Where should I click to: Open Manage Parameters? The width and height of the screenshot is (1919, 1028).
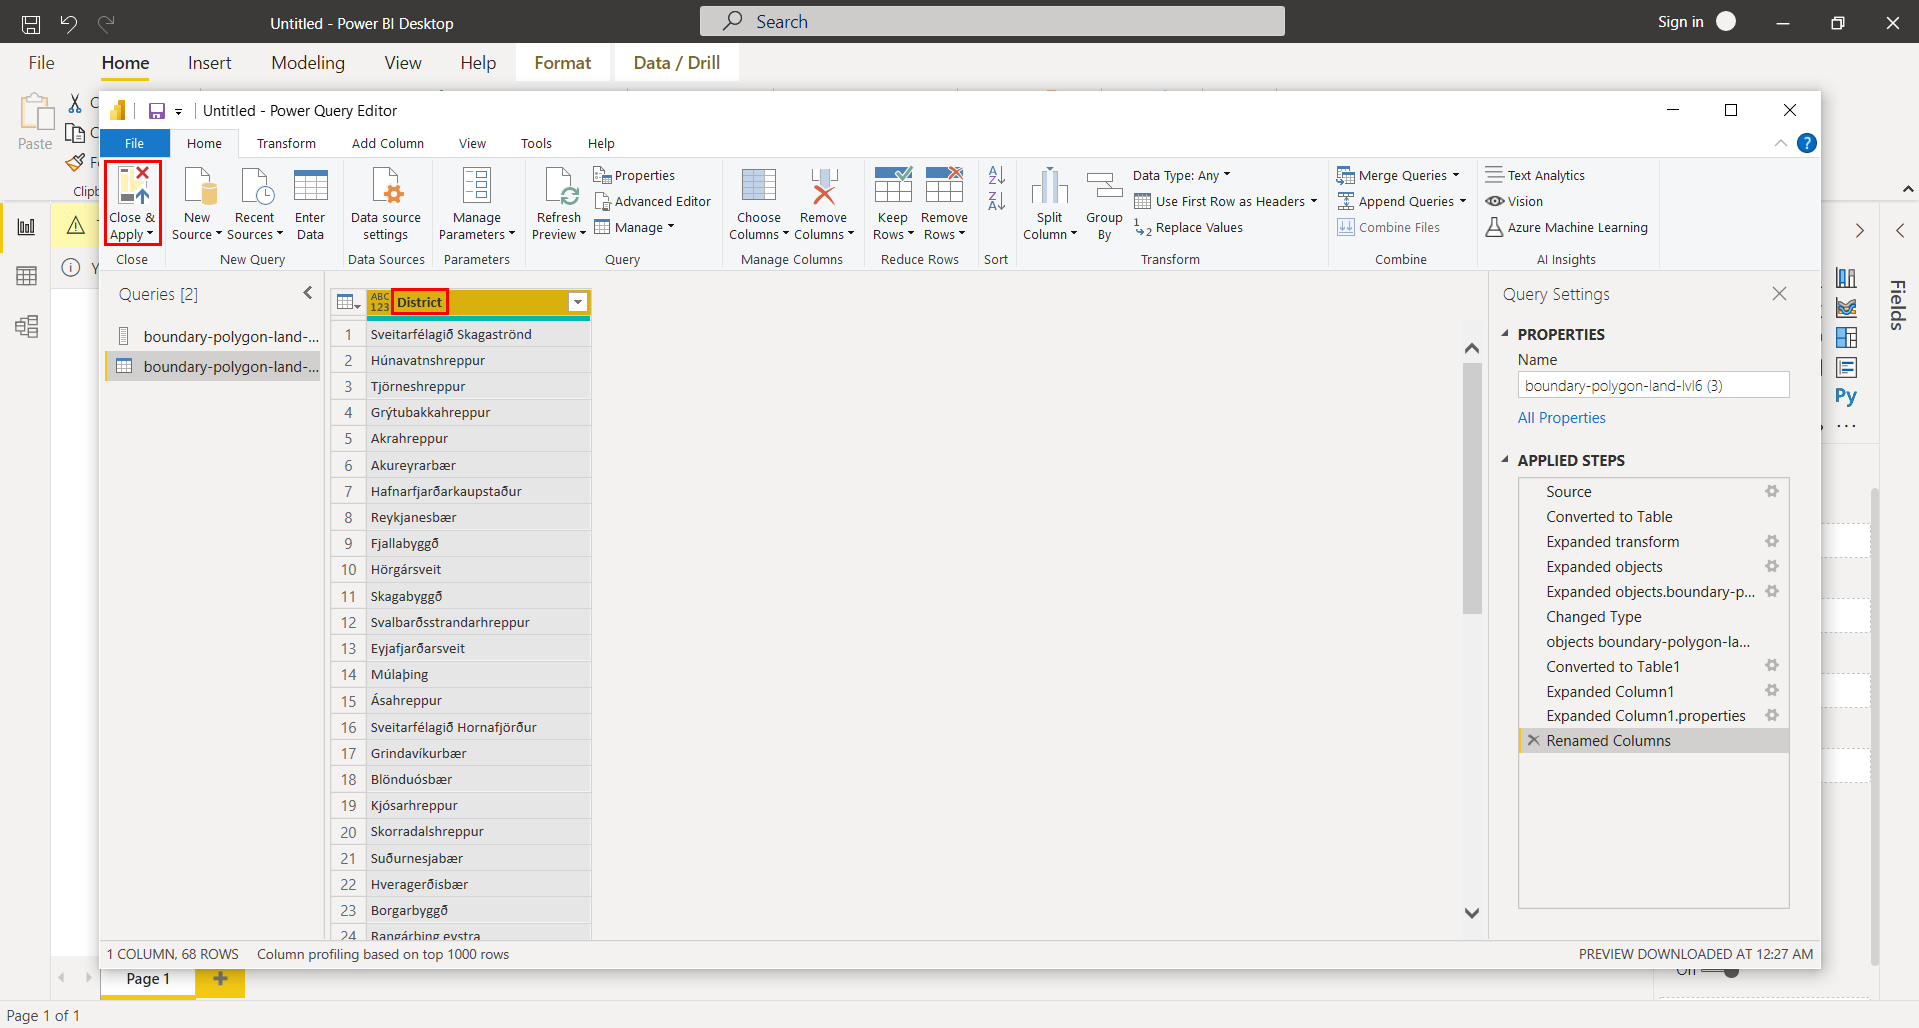pos(477,202)
